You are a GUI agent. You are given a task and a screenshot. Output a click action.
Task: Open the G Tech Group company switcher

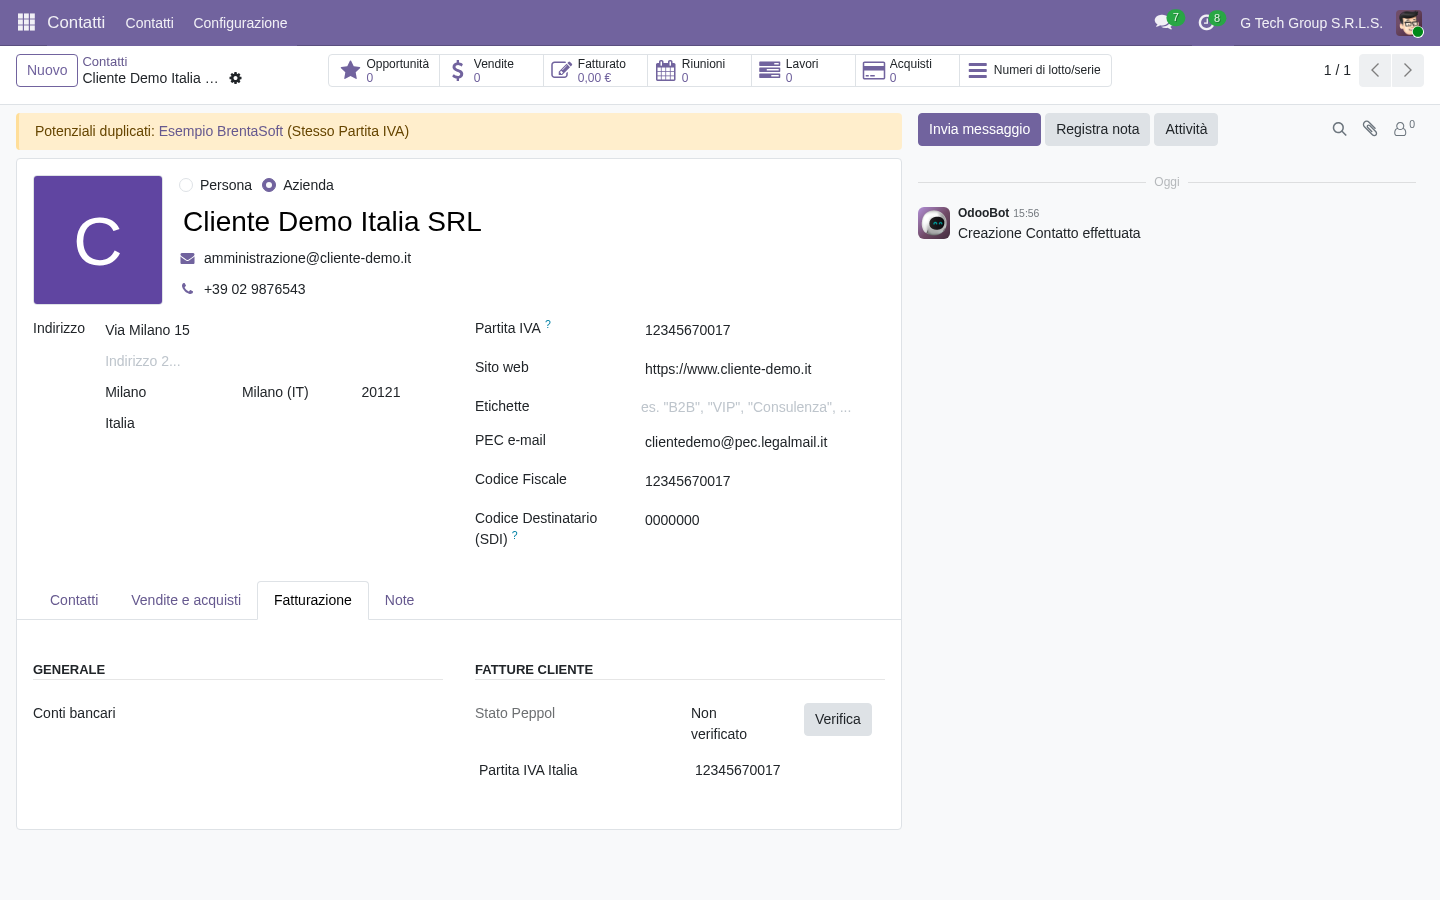pyautogui.click(x=1311, y=23)
